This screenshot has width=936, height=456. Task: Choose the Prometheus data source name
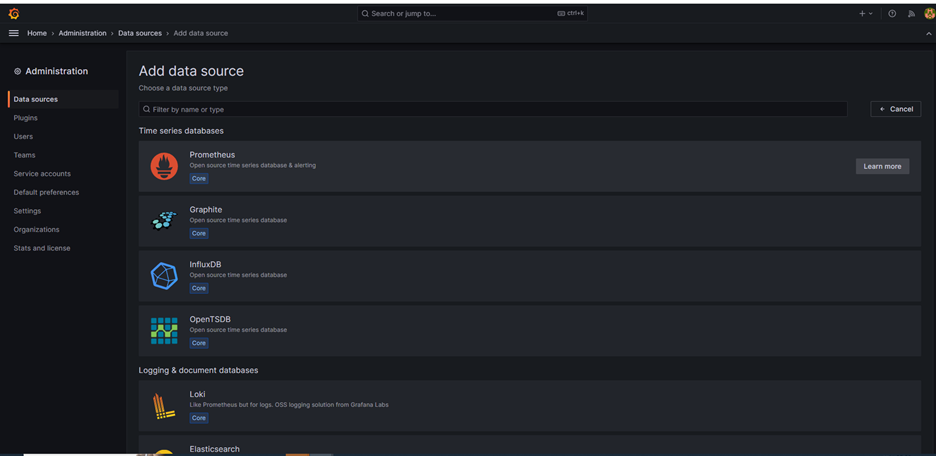(x=212, y=155)
